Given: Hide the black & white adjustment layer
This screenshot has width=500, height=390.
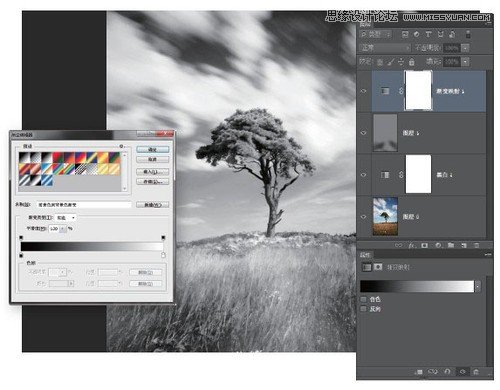Looking at the screenshot, I should pyautogui.click(x=364, y=175).
